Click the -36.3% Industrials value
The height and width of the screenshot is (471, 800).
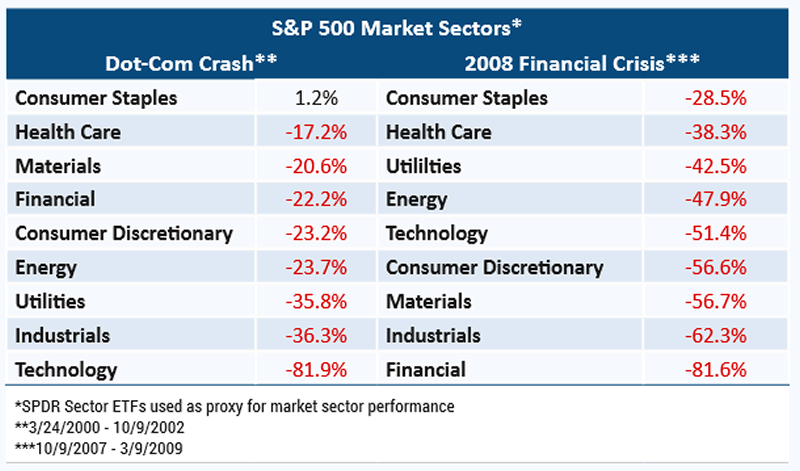tap(318, 335)
